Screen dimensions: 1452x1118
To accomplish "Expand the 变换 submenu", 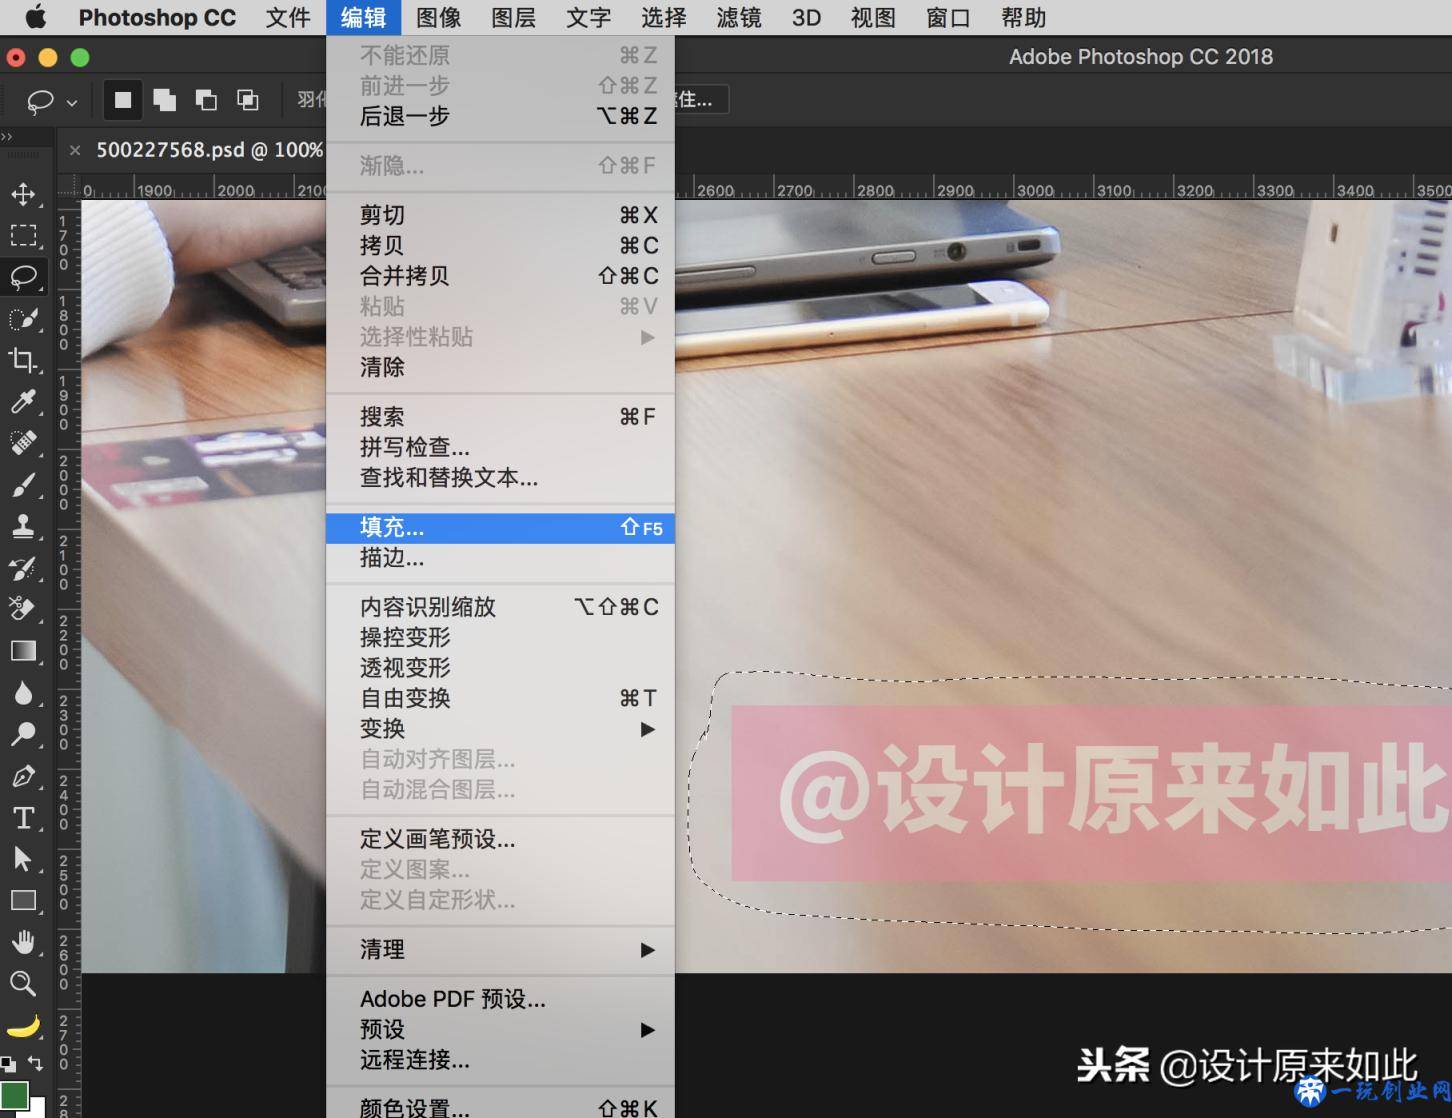I will 500,729.
